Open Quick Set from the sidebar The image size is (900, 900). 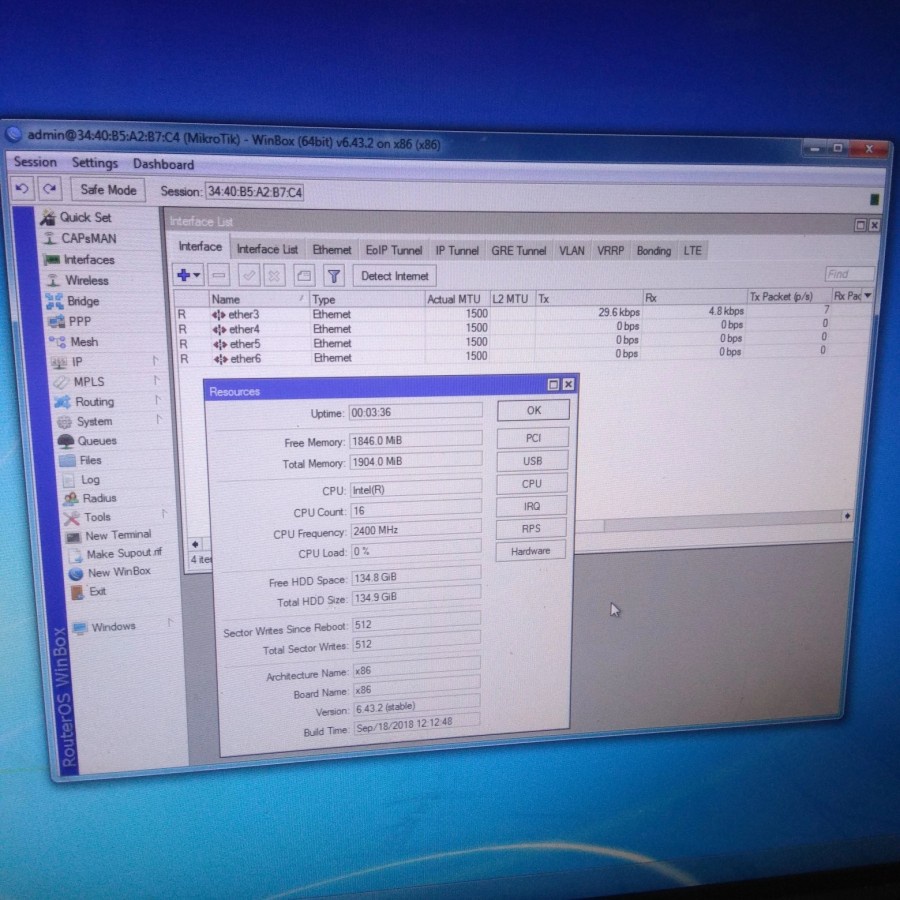click(x=85, y=217)
